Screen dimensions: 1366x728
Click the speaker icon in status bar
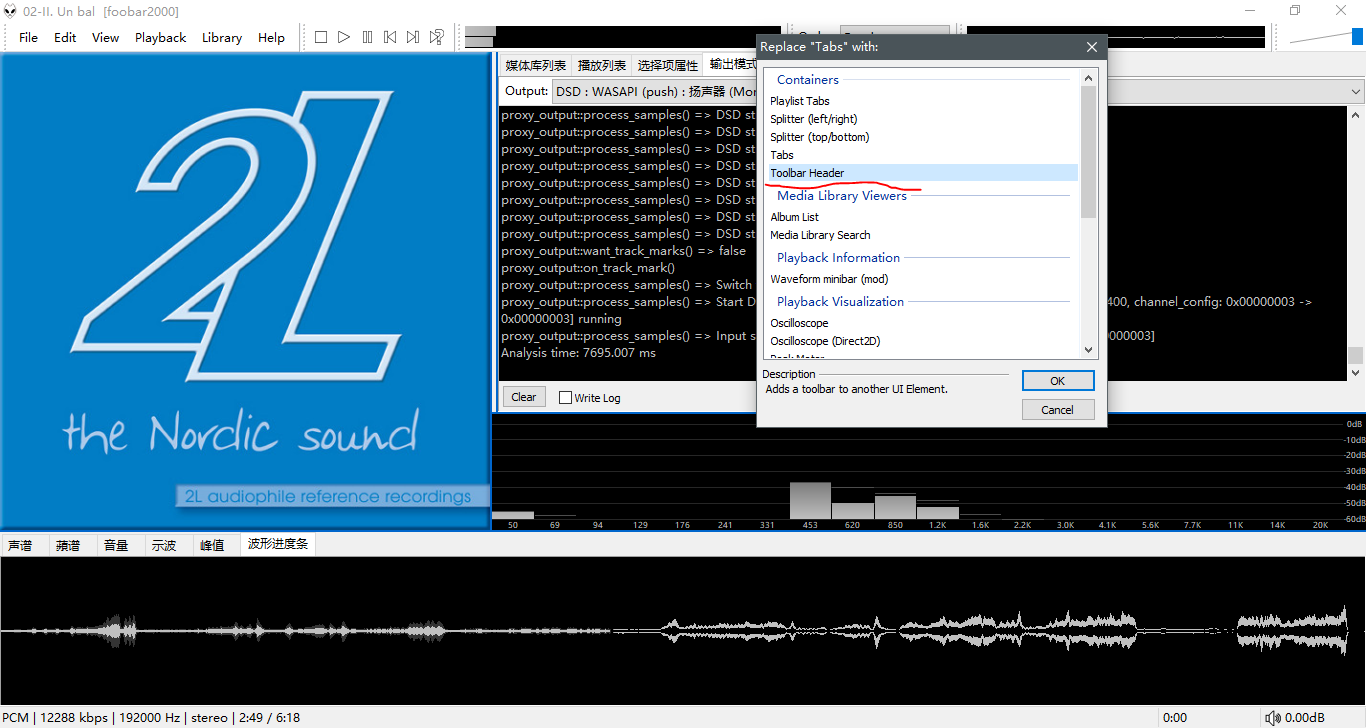(1273, 717)
